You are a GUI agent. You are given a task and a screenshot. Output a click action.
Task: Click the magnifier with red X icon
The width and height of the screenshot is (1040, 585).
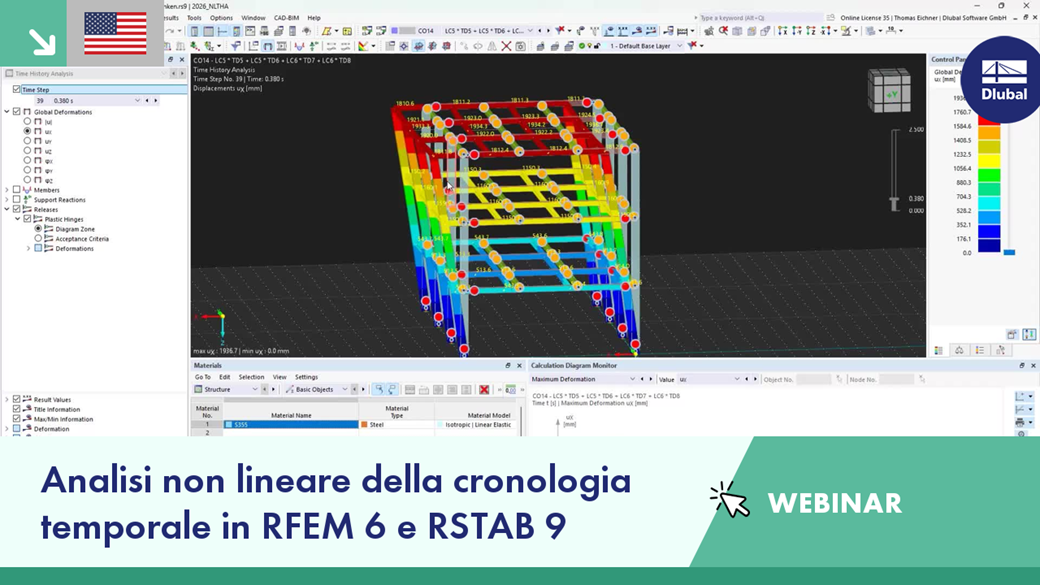(x=723, y=31)
